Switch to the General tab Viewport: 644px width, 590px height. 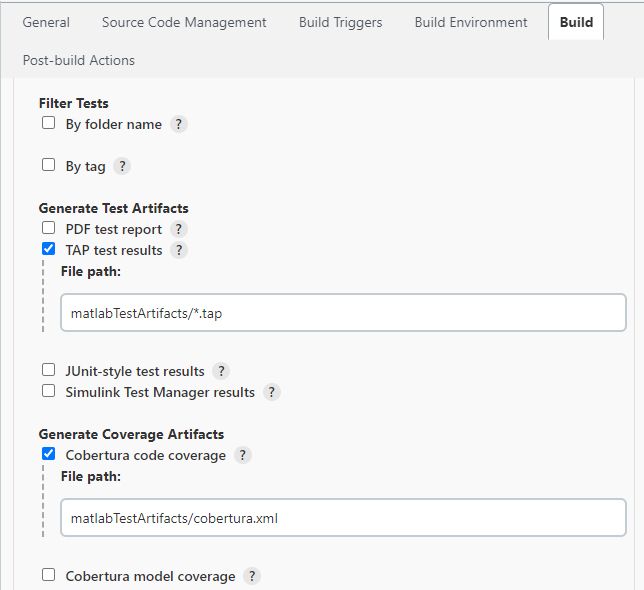pyautogui.click(x=46, y=22)
